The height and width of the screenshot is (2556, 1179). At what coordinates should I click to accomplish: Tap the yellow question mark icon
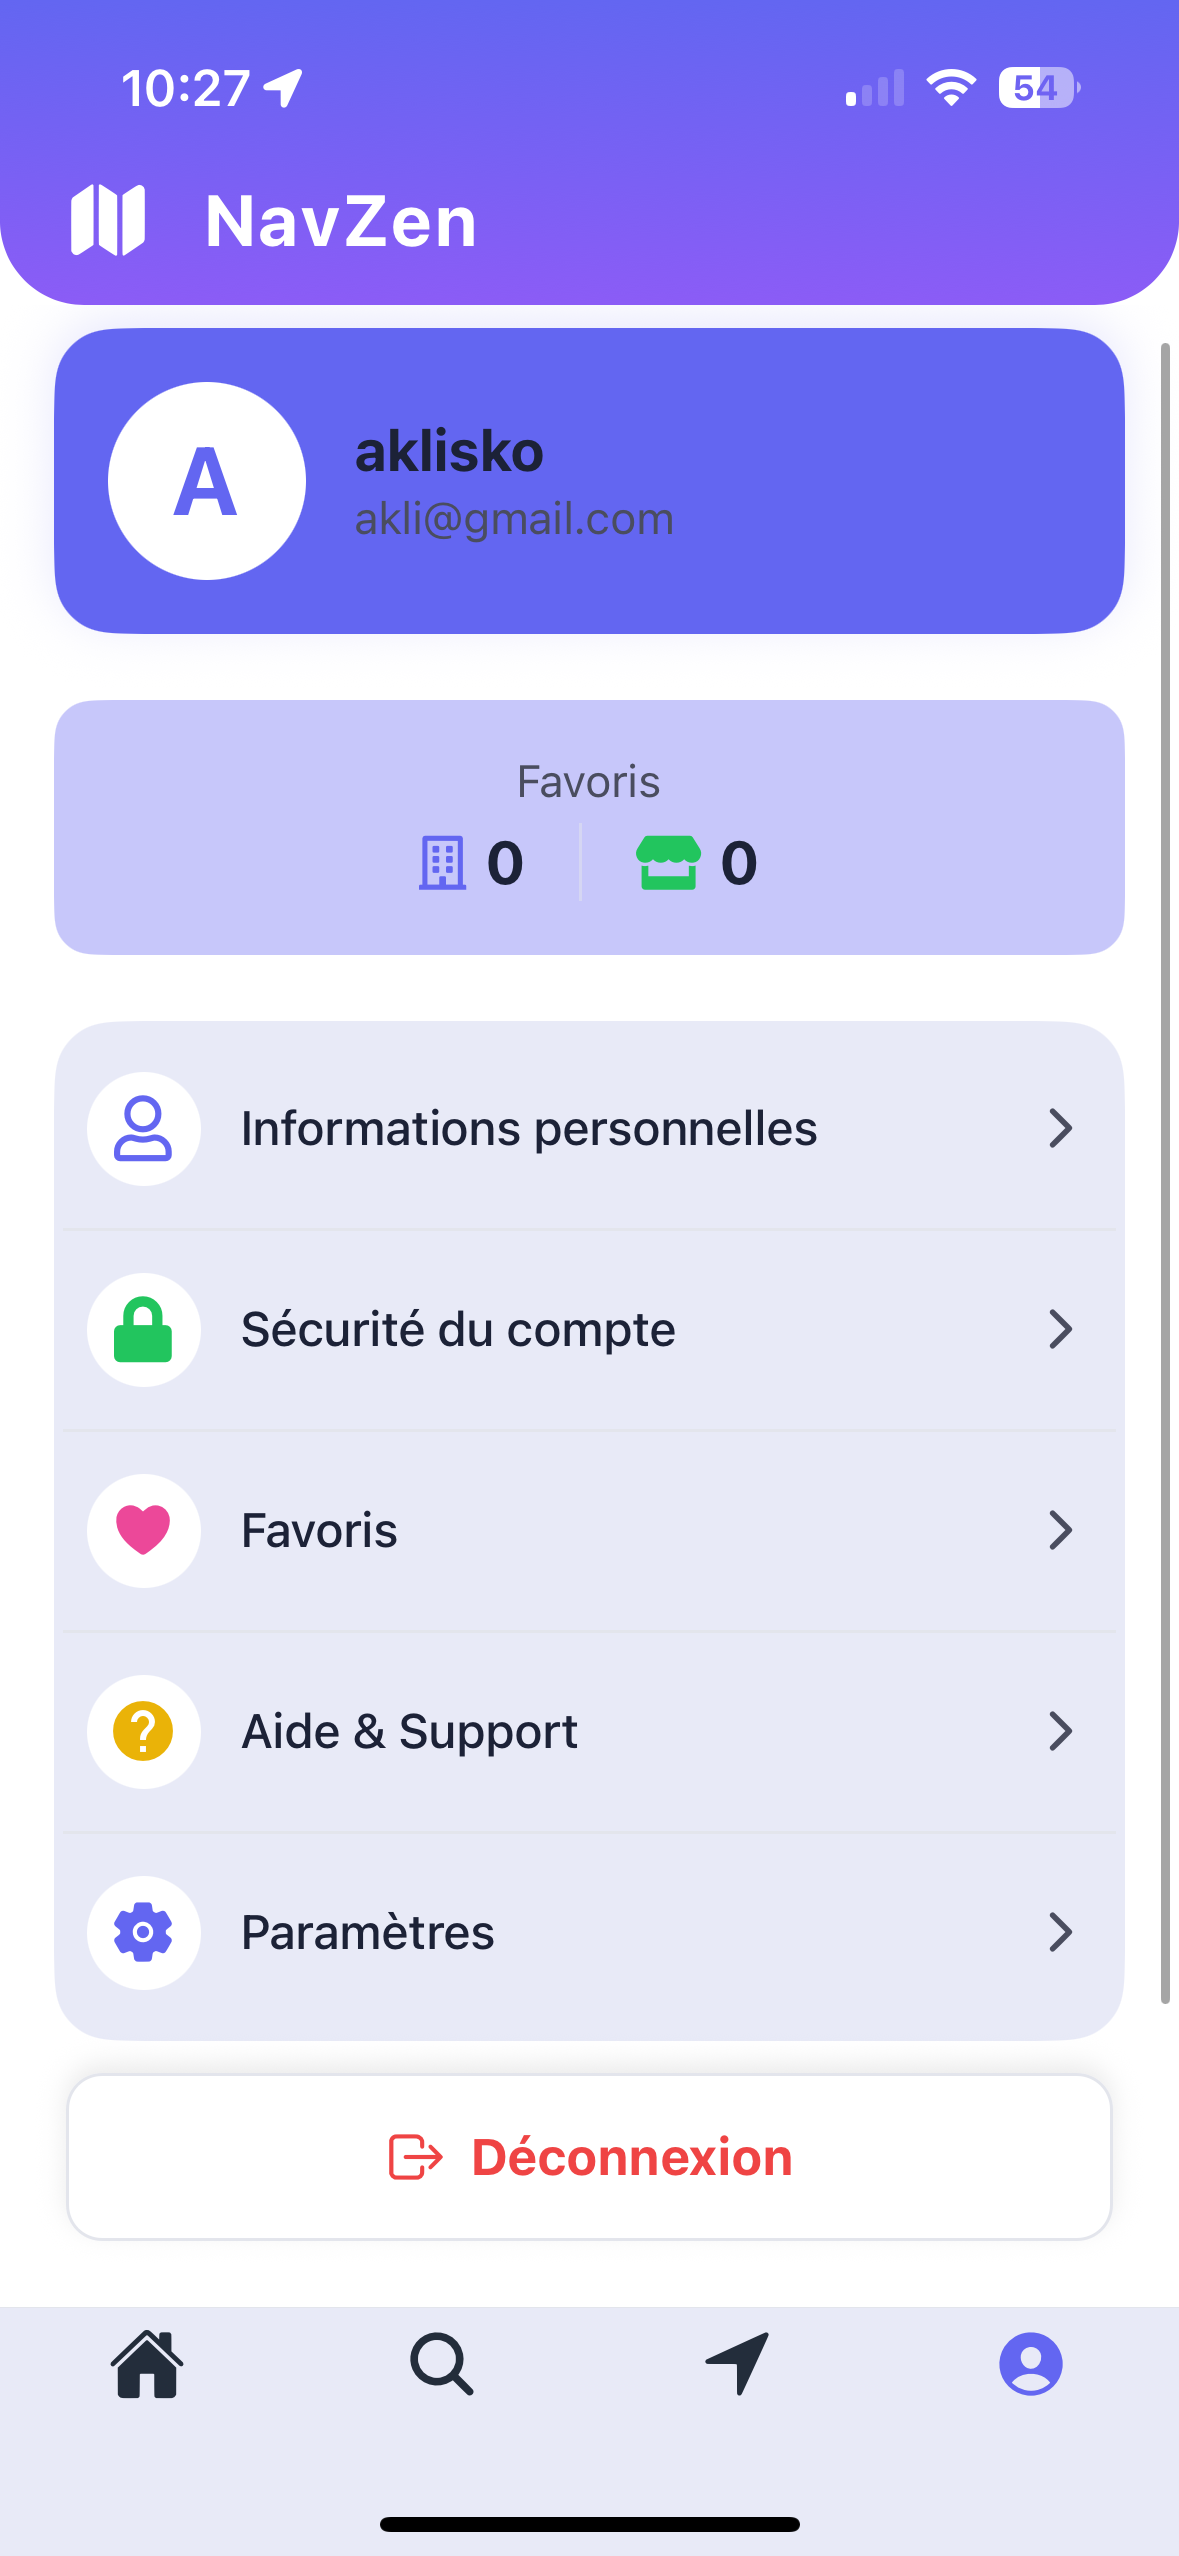coord(143,1731)
